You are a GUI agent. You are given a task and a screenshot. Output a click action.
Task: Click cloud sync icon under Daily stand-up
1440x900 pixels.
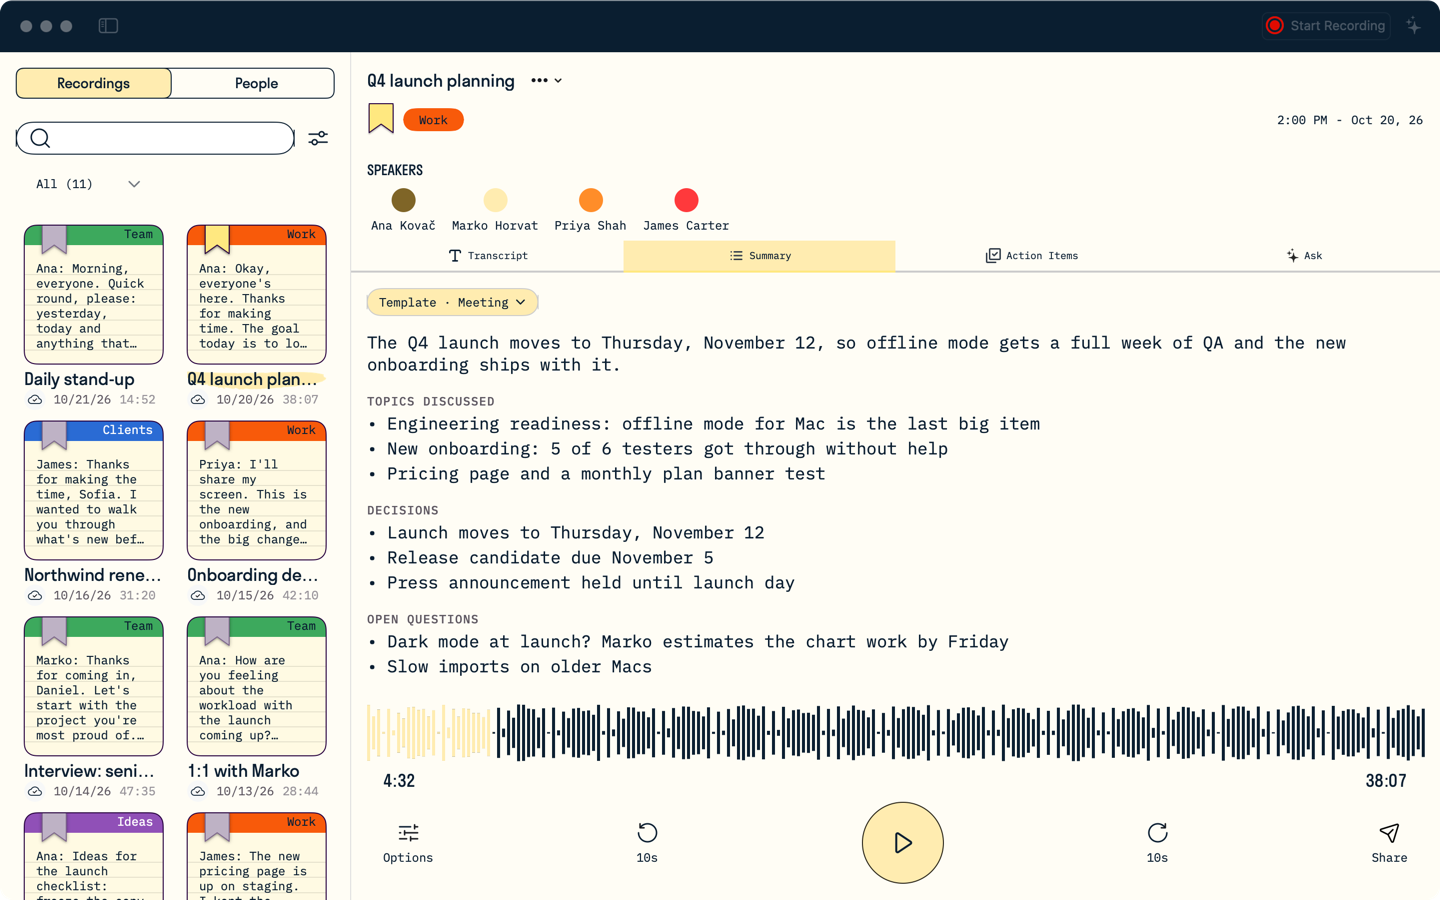pyautogui.click(x=35, y=400)
